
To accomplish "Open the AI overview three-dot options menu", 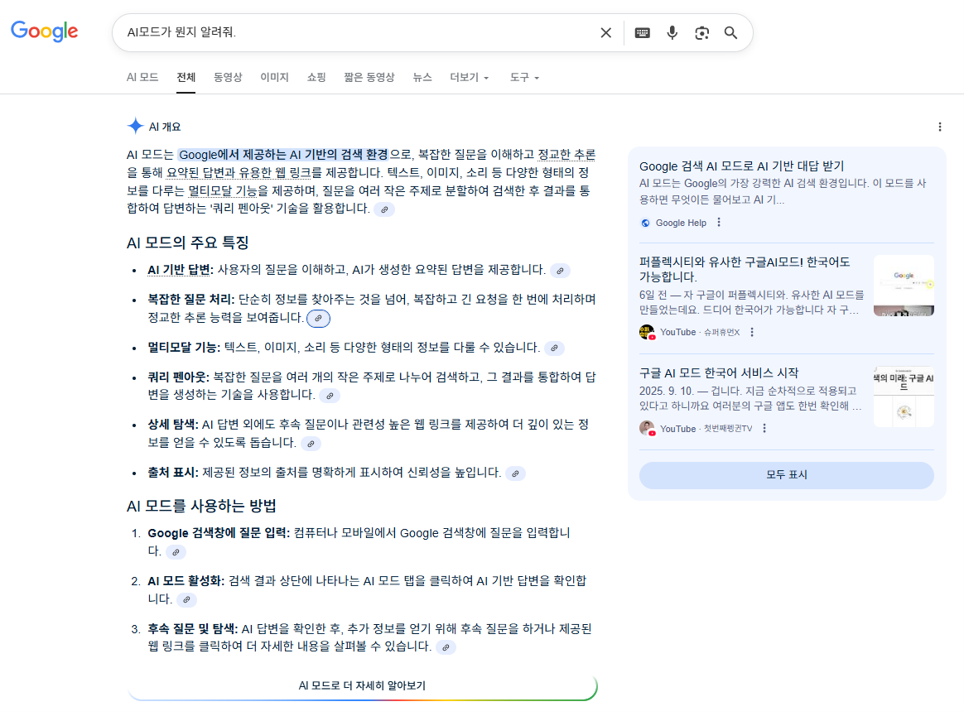I will [x=939, y=127].
